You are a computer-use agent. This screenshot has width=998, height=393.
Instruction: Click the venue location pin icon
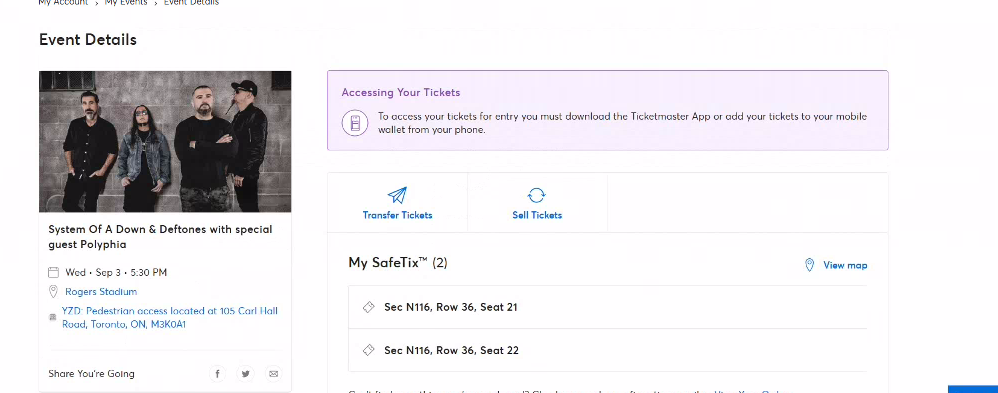[53, 292]
